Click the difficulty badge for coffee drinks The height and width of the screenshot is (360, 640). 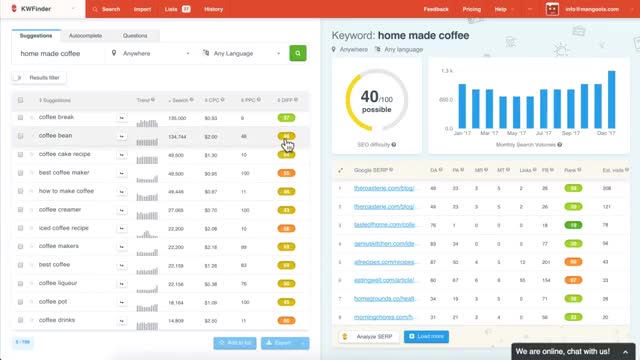287,321
